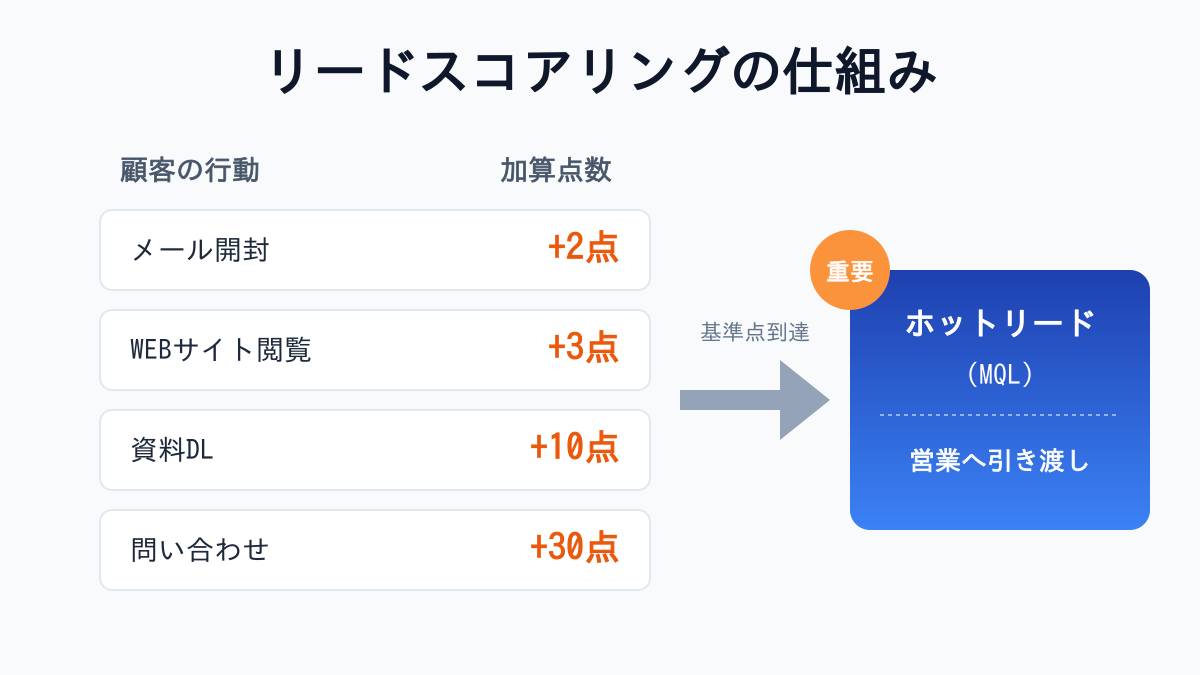Select the メール開封 row
1200x675 pixels.
tap(375, 250)
